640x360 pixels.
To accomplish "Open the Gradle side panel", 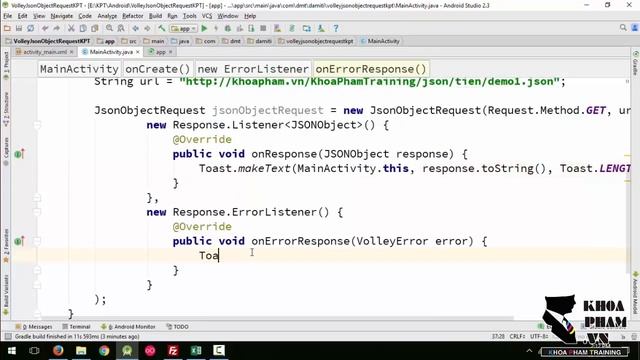I will (636, 64).
